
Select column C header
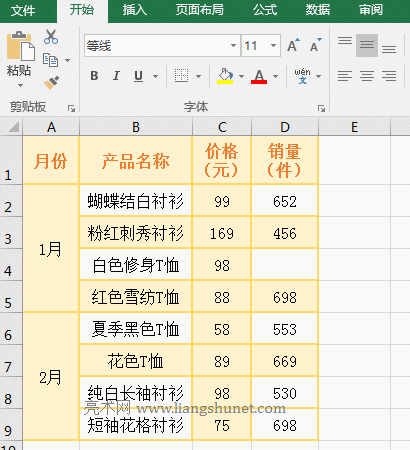pyautogui.click(x=222, y=127)
